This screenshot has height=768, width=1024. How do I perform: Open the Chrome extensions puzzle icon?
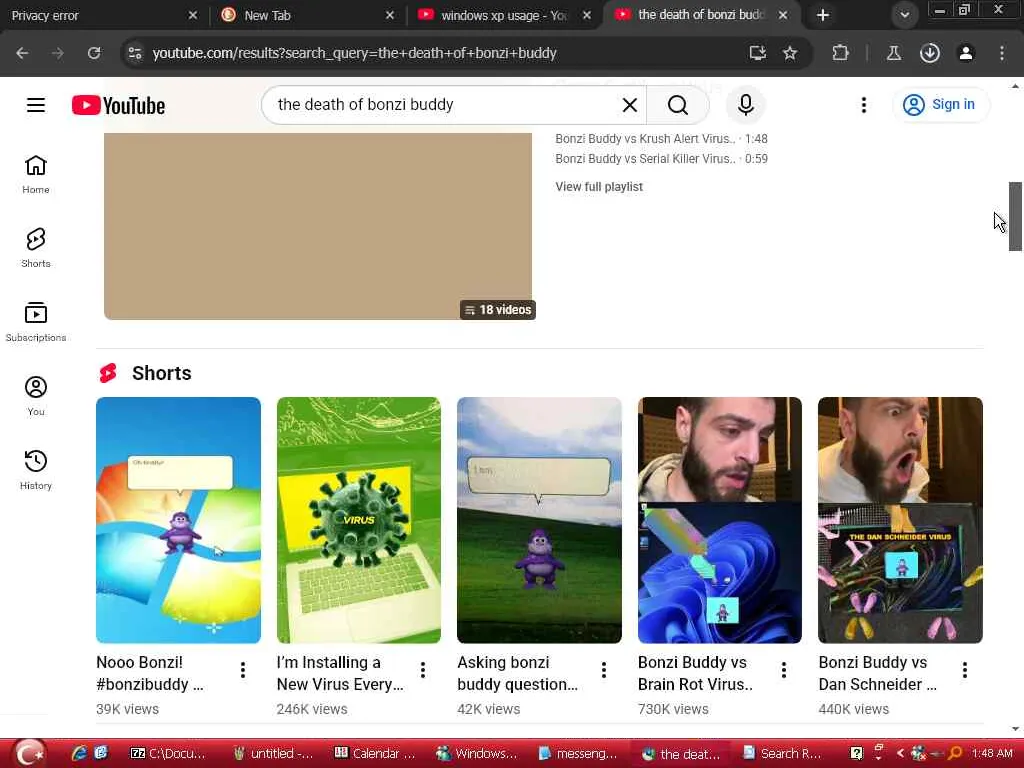(840, 53)
